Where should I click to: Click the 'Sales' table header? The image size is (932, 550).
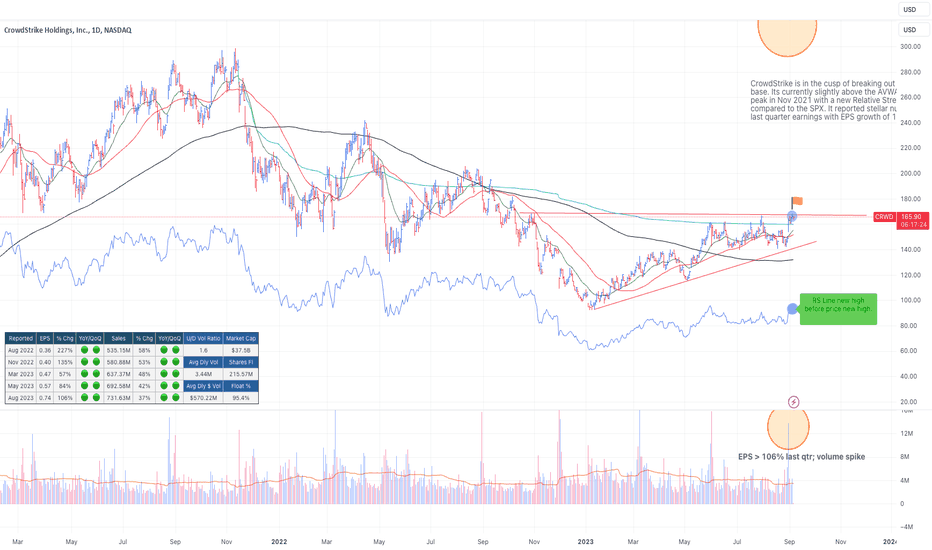click(x=118, y=338)
